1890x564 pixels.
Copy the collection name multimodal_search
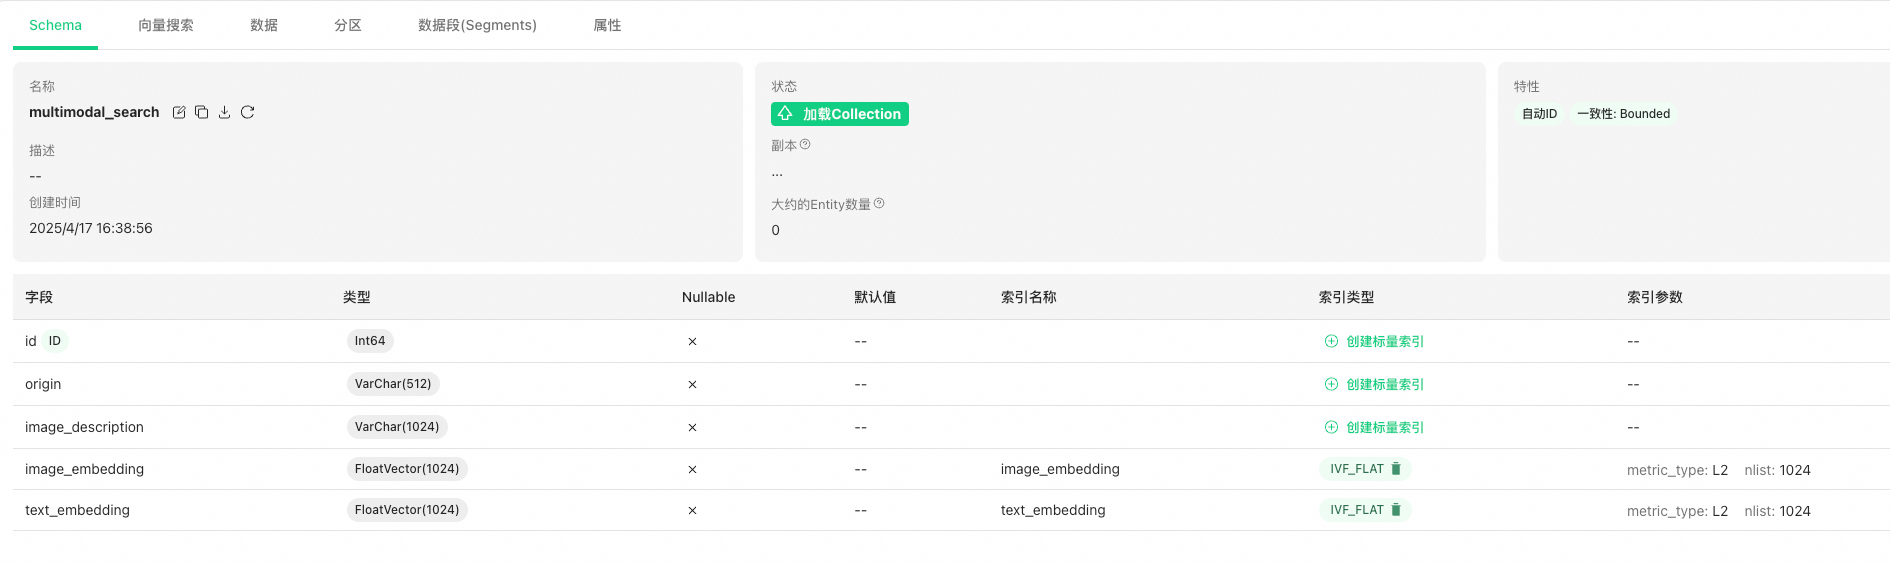tap(202, 112)
